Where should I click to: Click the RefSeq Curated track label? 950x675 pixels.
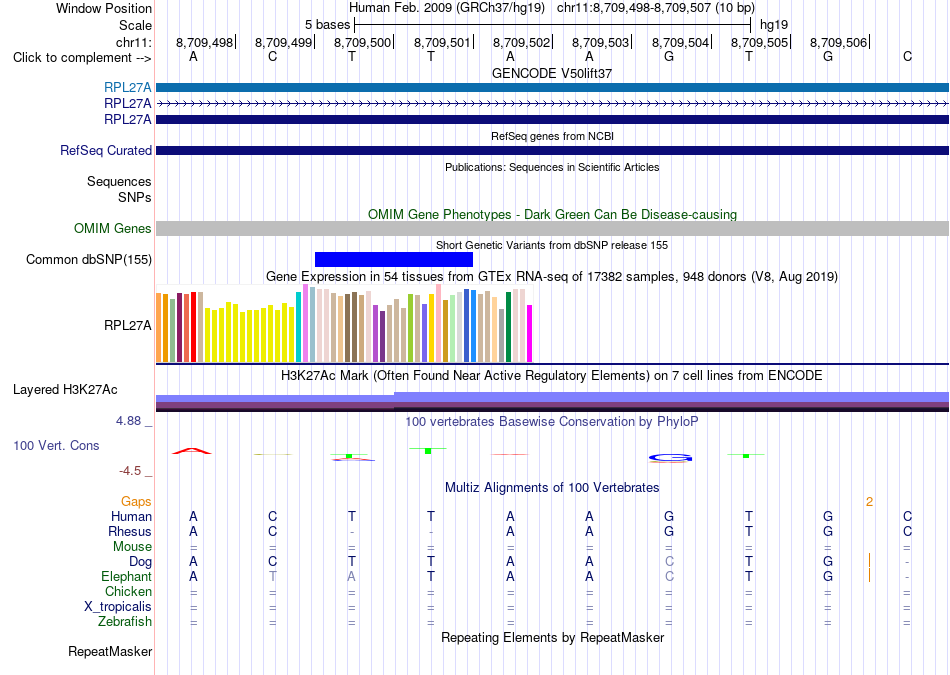click(x=106, y=150)
